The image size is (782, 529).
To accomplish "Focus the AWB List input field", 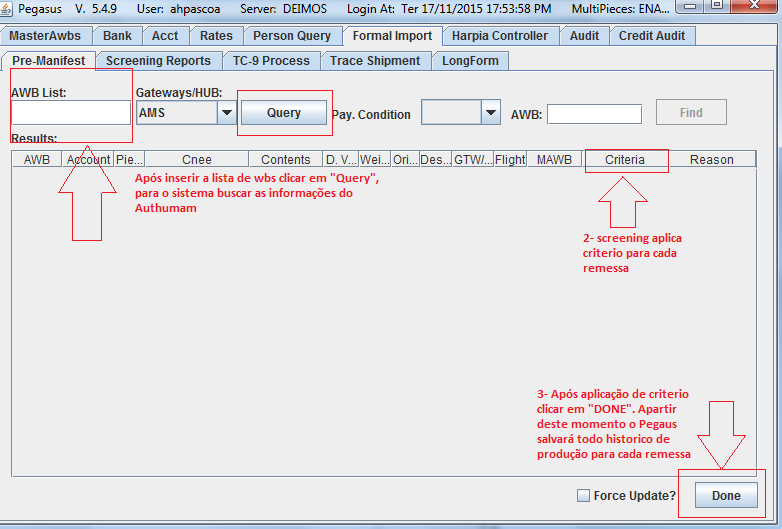I will pyautogui.click(x=71, y=113).
